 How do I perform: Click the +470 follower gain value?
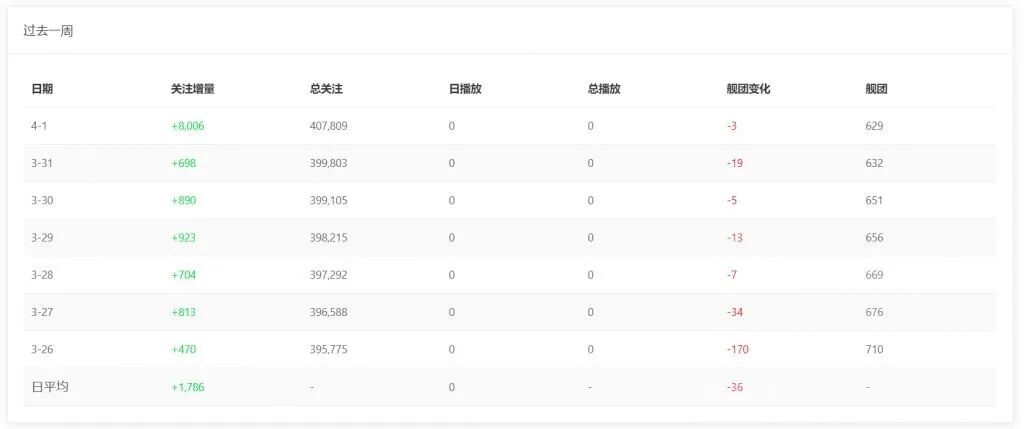(x=184, y=349)
